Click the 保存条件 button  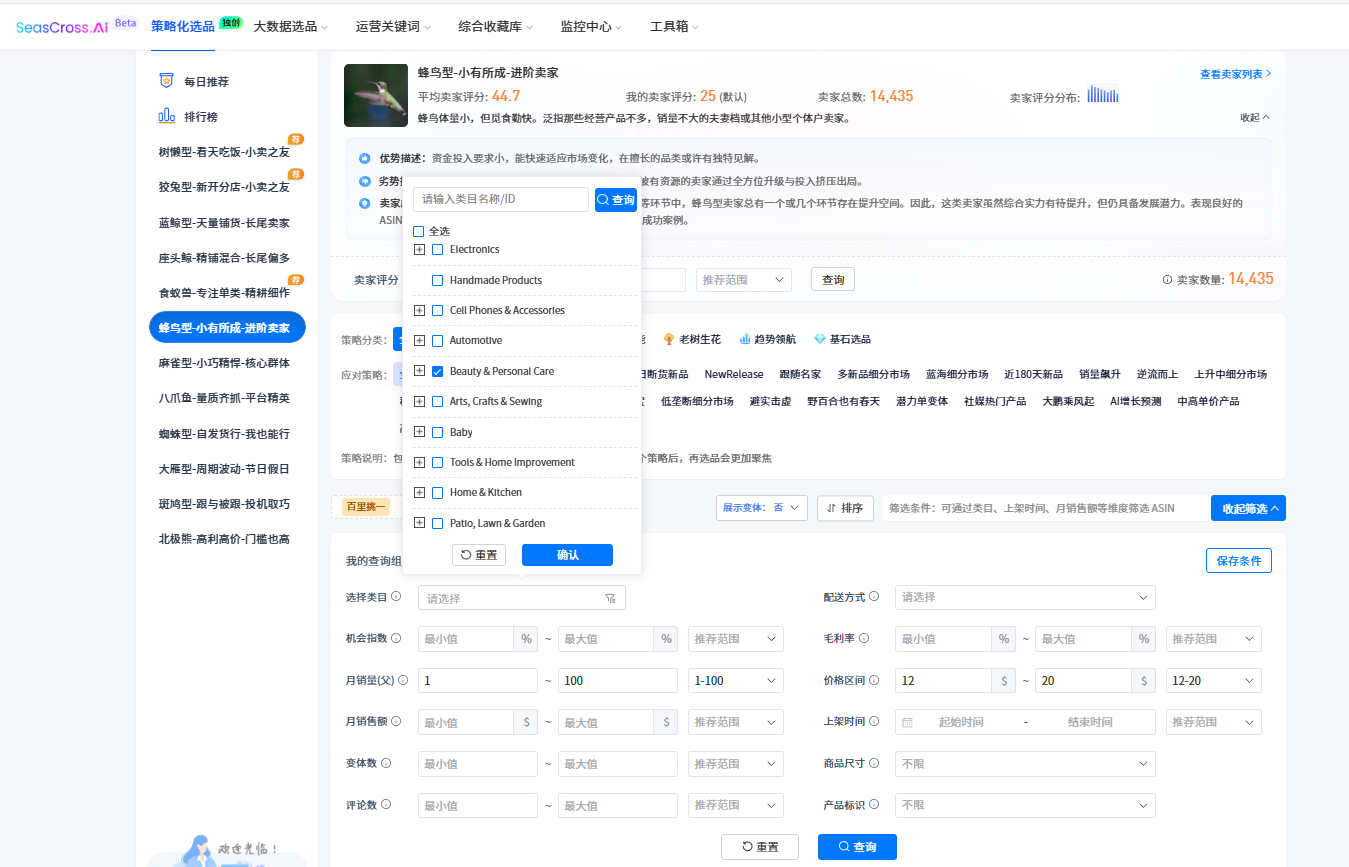[1238, 561]
